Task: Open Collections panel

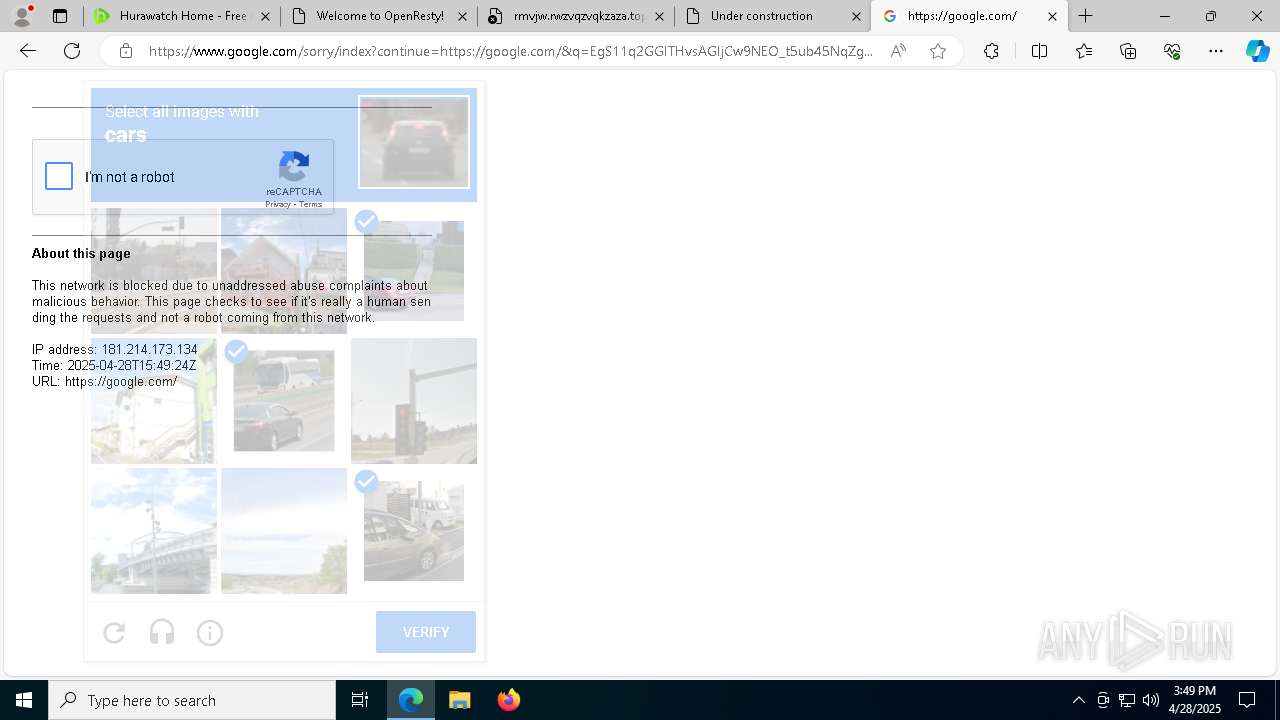Action: pyautogui.click(x=1128, y=51)
